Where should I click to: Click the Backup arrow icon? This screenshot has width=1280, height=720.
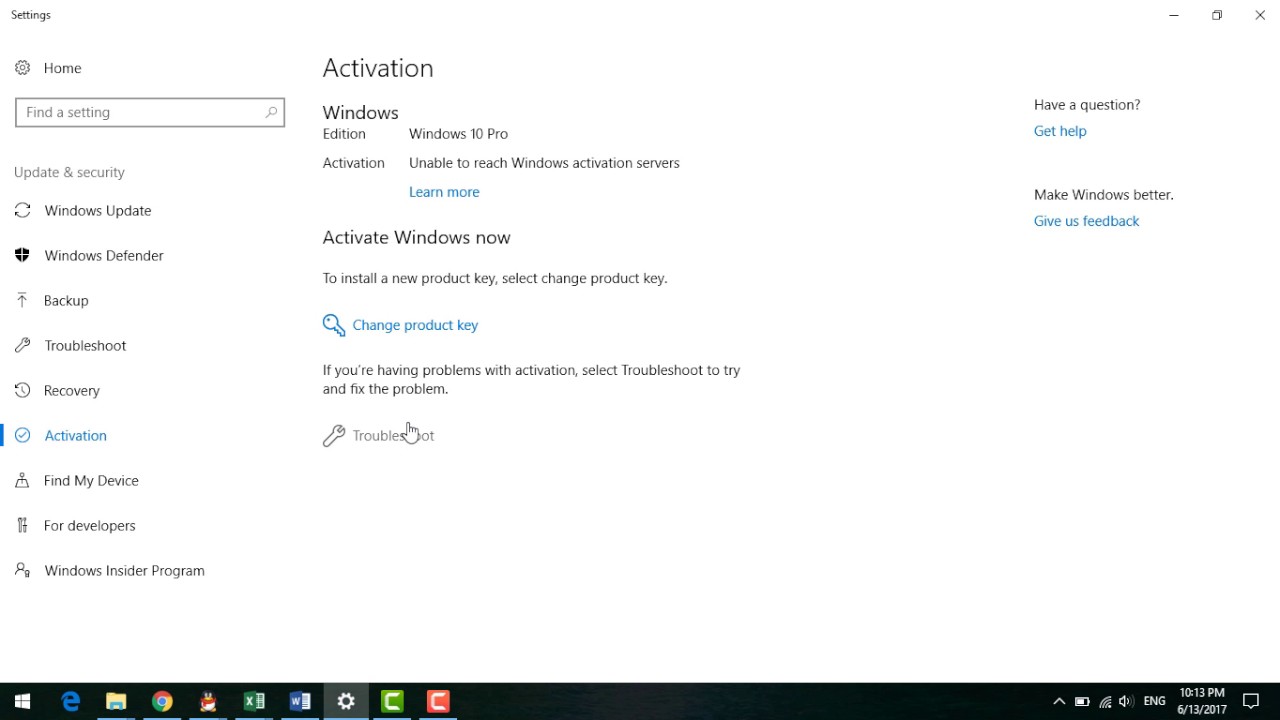(22, 300)
